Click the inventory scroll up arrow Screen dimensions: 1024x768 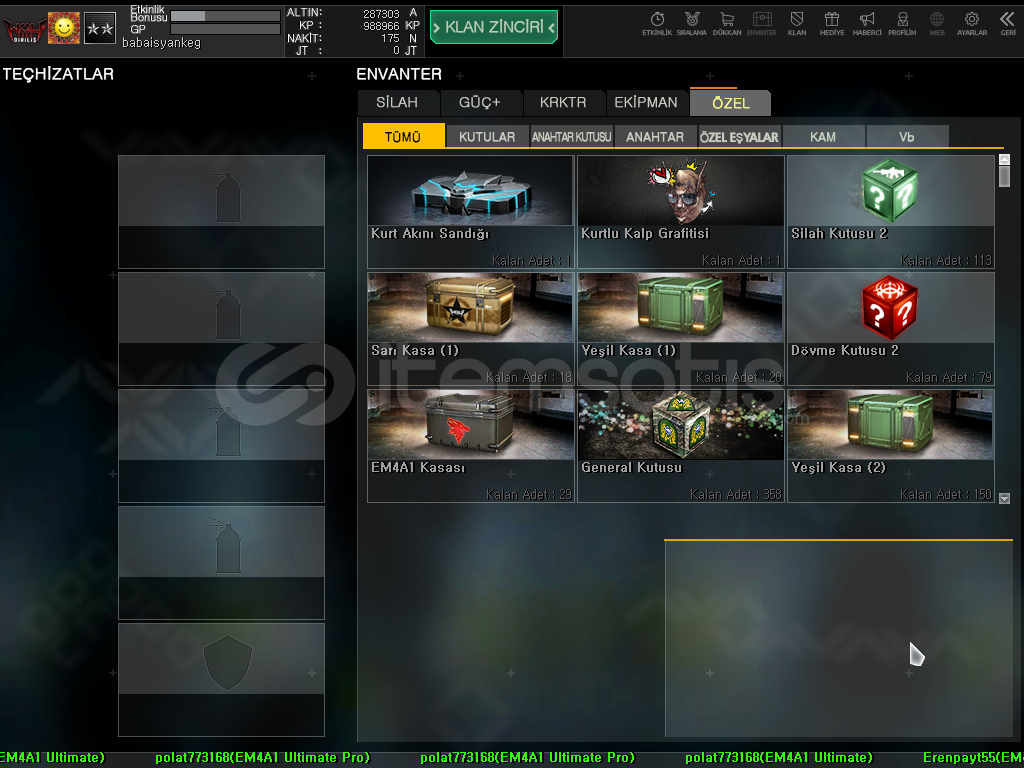[1004, 159]
